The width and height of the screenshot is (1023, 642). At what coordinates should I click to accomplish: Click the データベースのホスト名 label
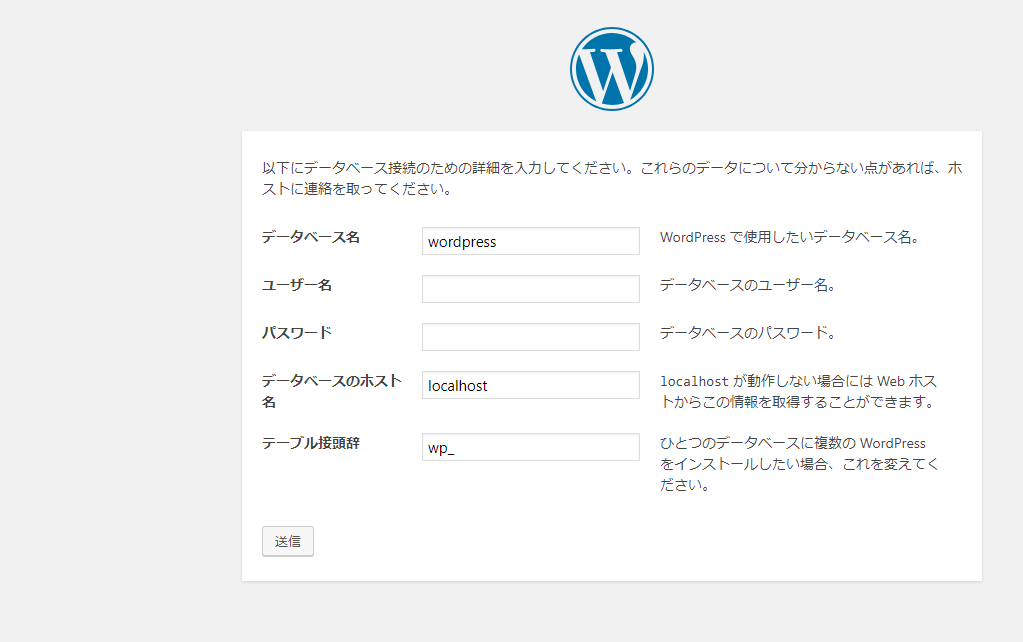tap(331, 381)
